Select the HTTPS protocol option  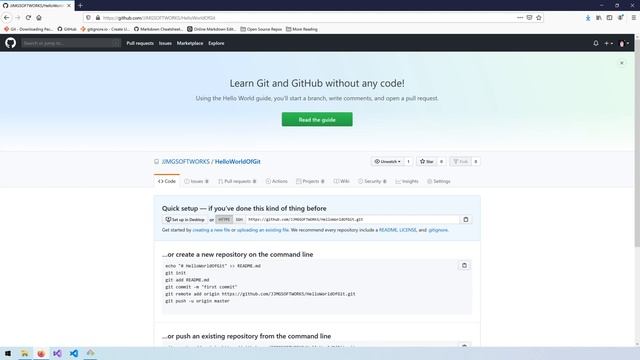tap(224, 220)
